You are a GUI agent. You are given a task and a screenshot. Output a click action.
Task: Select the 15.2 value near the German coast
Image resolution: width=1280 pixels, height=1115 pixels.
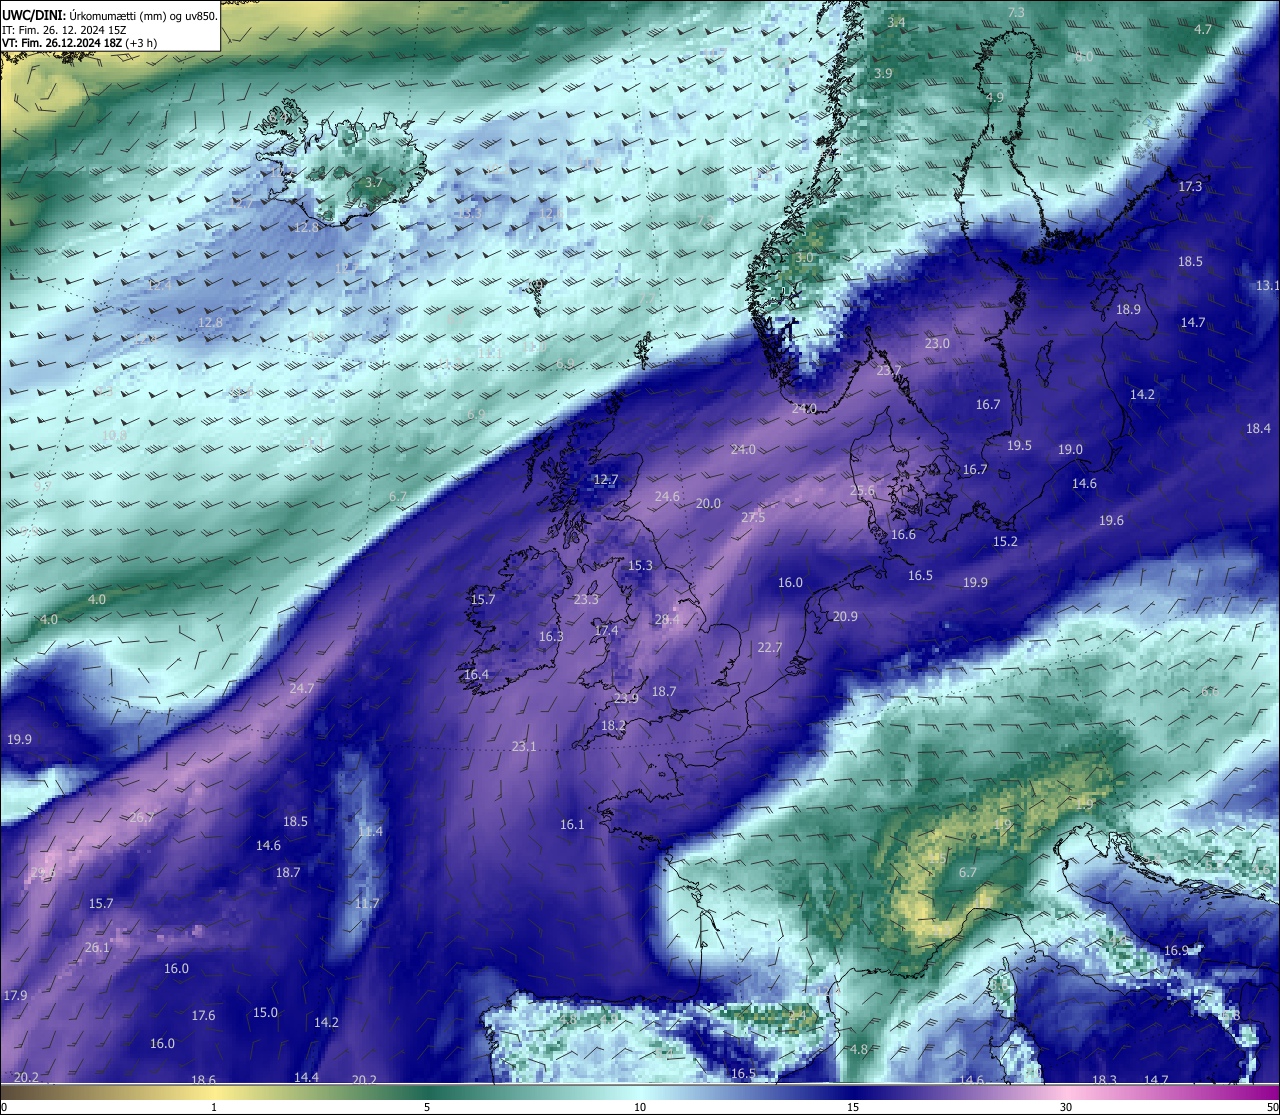coord(1005,542)
